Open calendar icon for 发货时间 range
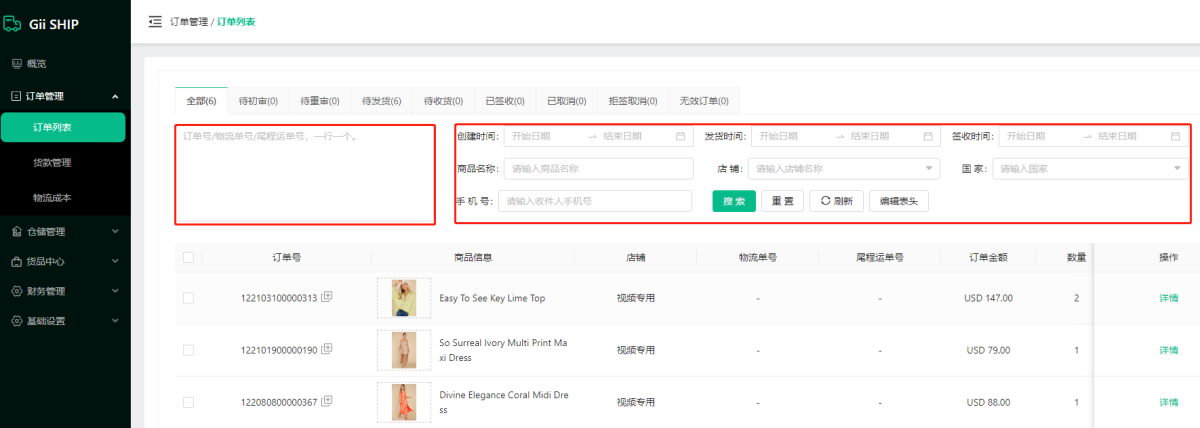Screen dimensions: 1200x428 coord(928,136)
